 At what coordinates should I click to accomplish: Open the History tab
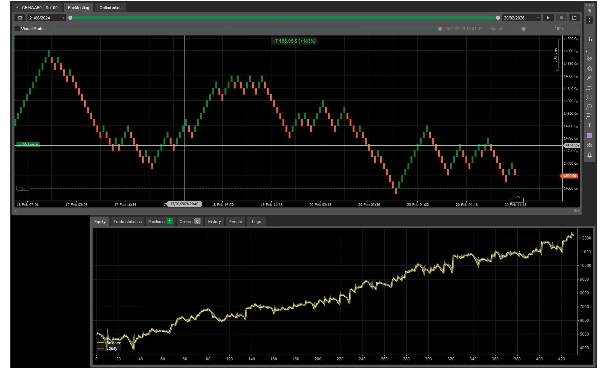pos(214,221)
